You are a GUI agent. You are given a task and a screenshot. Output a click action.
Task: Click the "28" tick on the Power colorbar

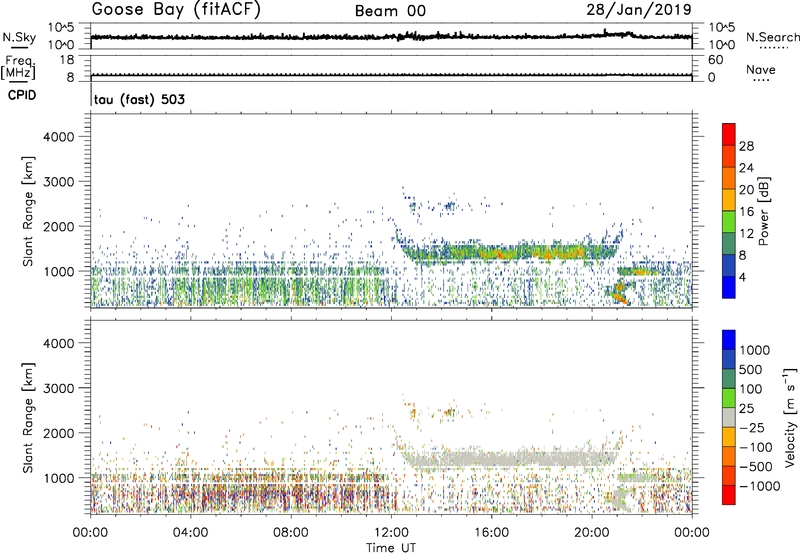746,146
